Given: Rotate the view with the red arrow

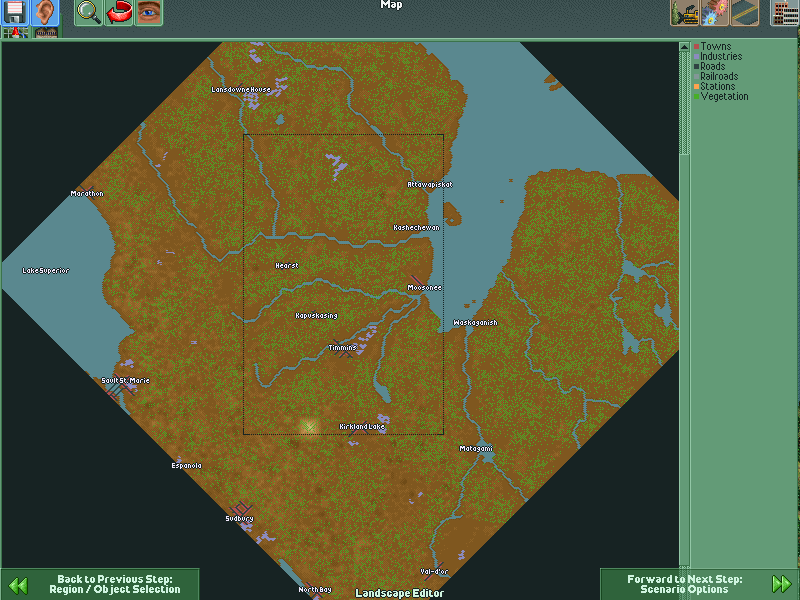Looking at the screenshot, I should click(119, 12).
